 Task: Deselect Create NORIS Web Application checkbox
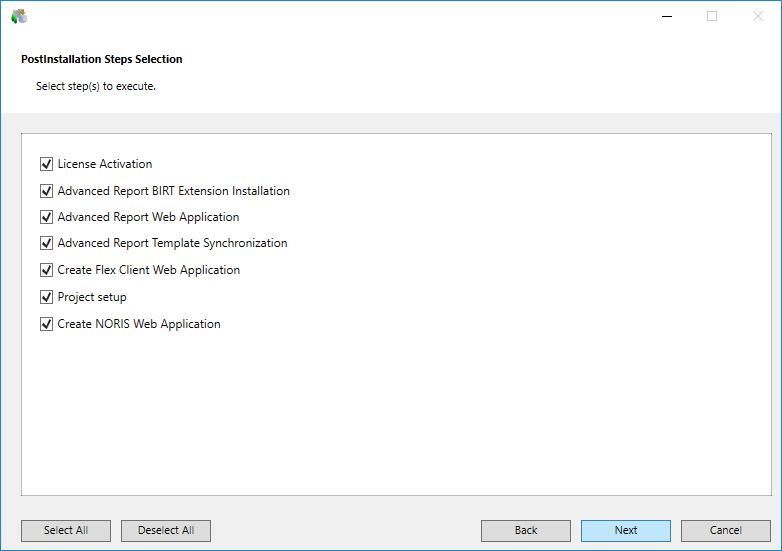[x=46, y=324]
